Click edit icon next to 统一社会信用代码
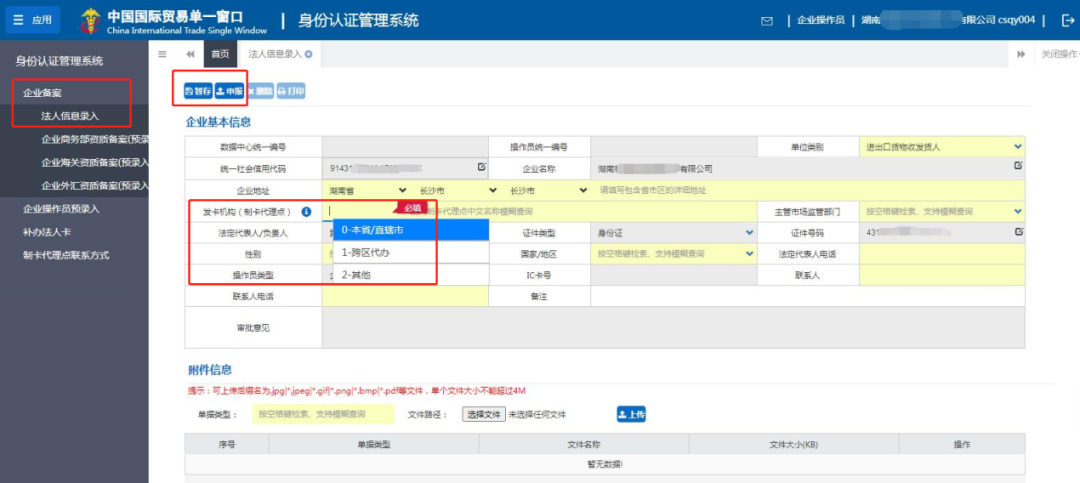 coord(482,166)
